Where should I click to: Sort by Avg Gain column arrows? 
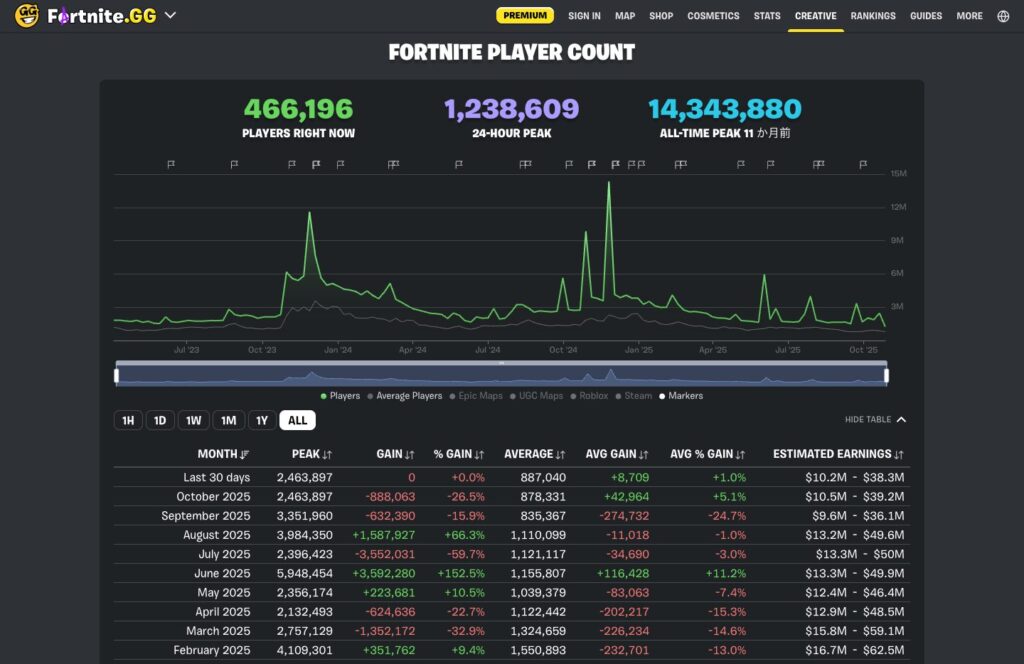pyautogui.click(x=643, y=455)
